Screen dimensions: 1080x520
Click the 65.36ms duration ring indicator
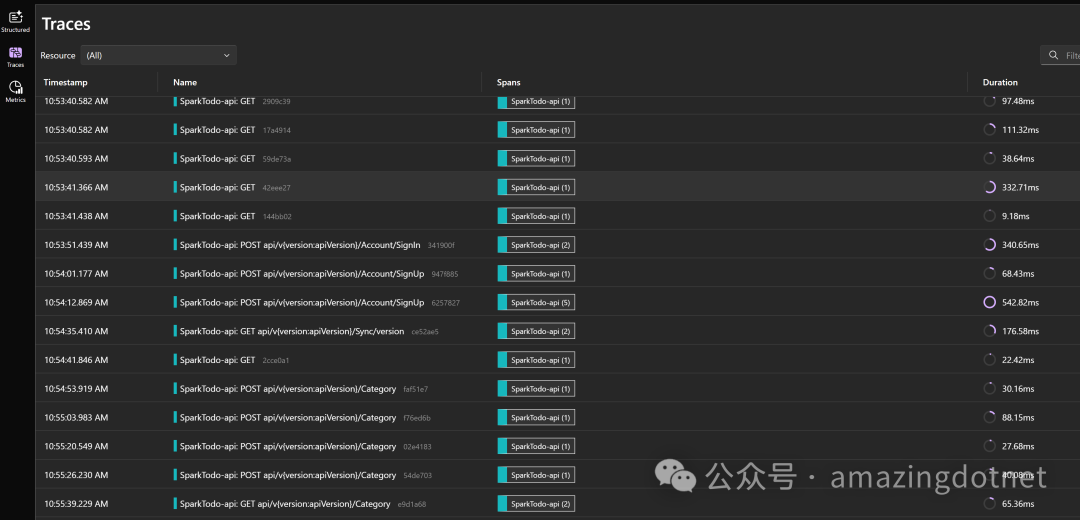990,503
